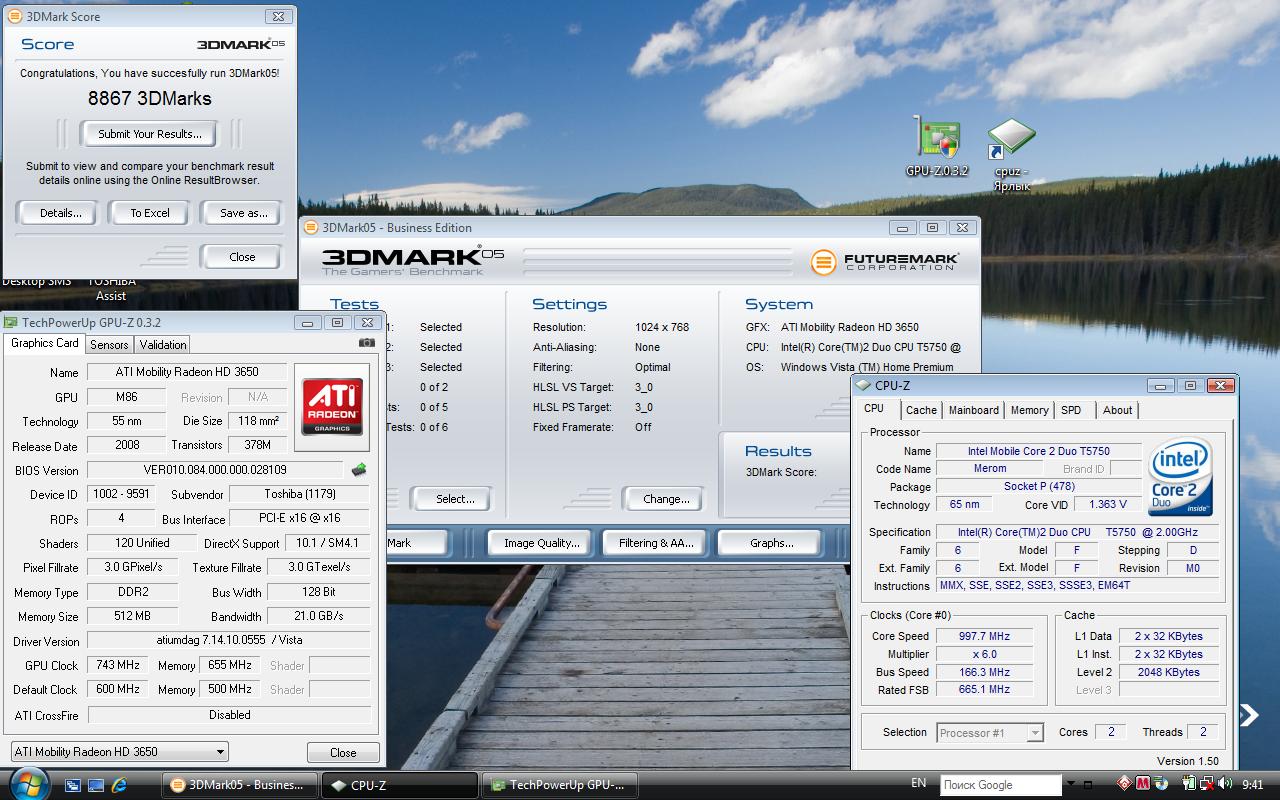
Task: Switch to the Sensors tab in GPU-Z
Action: [x=109, y=344]
